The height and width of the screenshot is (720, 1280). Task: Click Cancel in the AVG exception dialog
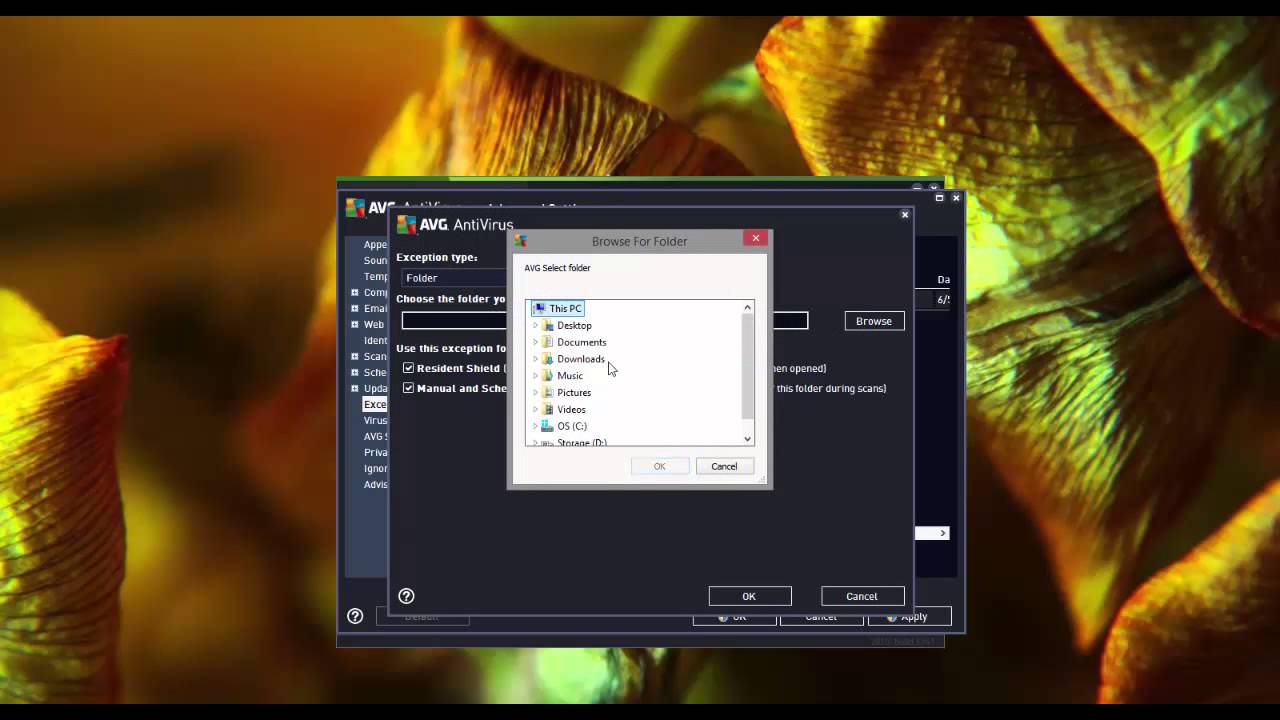click(862, 596)
